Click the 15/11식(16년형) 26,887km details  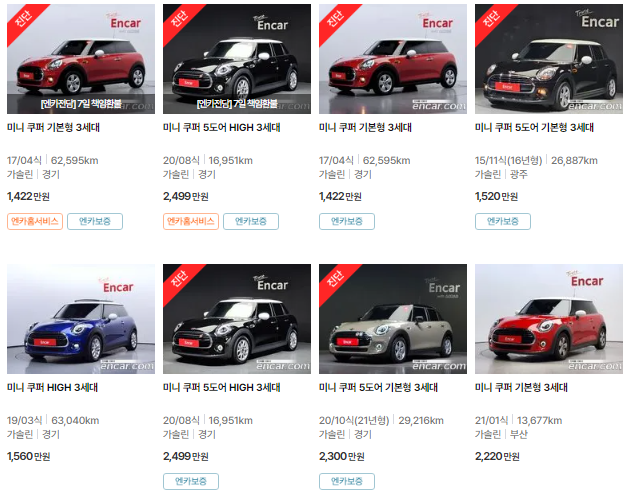[536, 160]
